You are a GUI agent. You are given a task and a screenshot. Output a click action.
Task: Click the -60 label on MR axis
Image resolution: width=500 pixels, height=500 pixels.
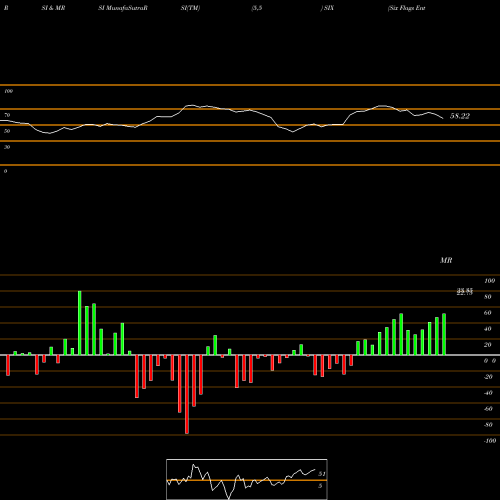(x=488, y=409)
